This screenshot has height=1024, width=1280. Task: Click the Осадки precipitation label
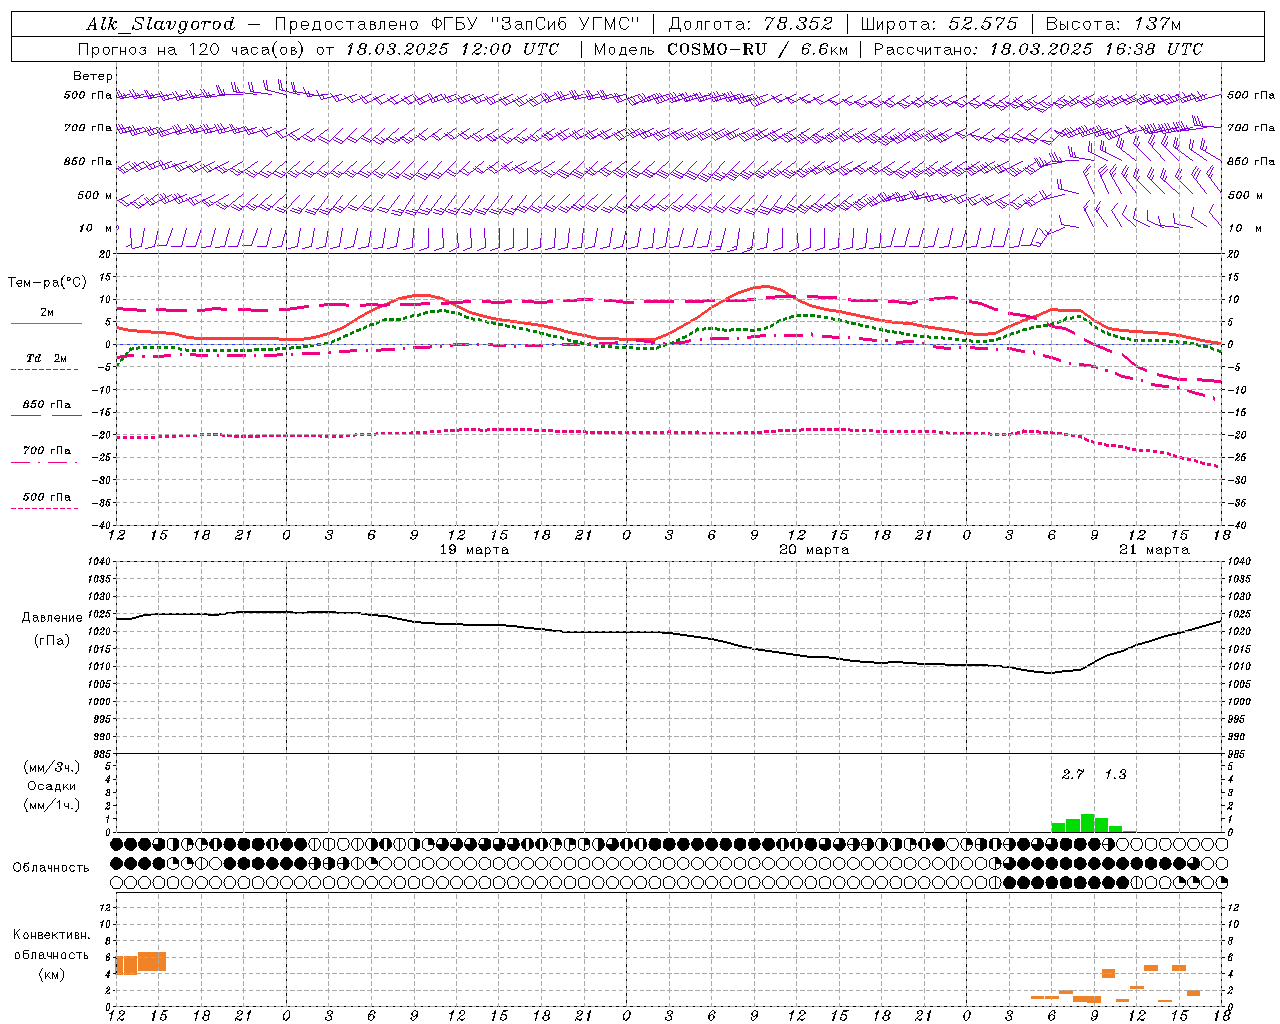(x=52, y=786)
